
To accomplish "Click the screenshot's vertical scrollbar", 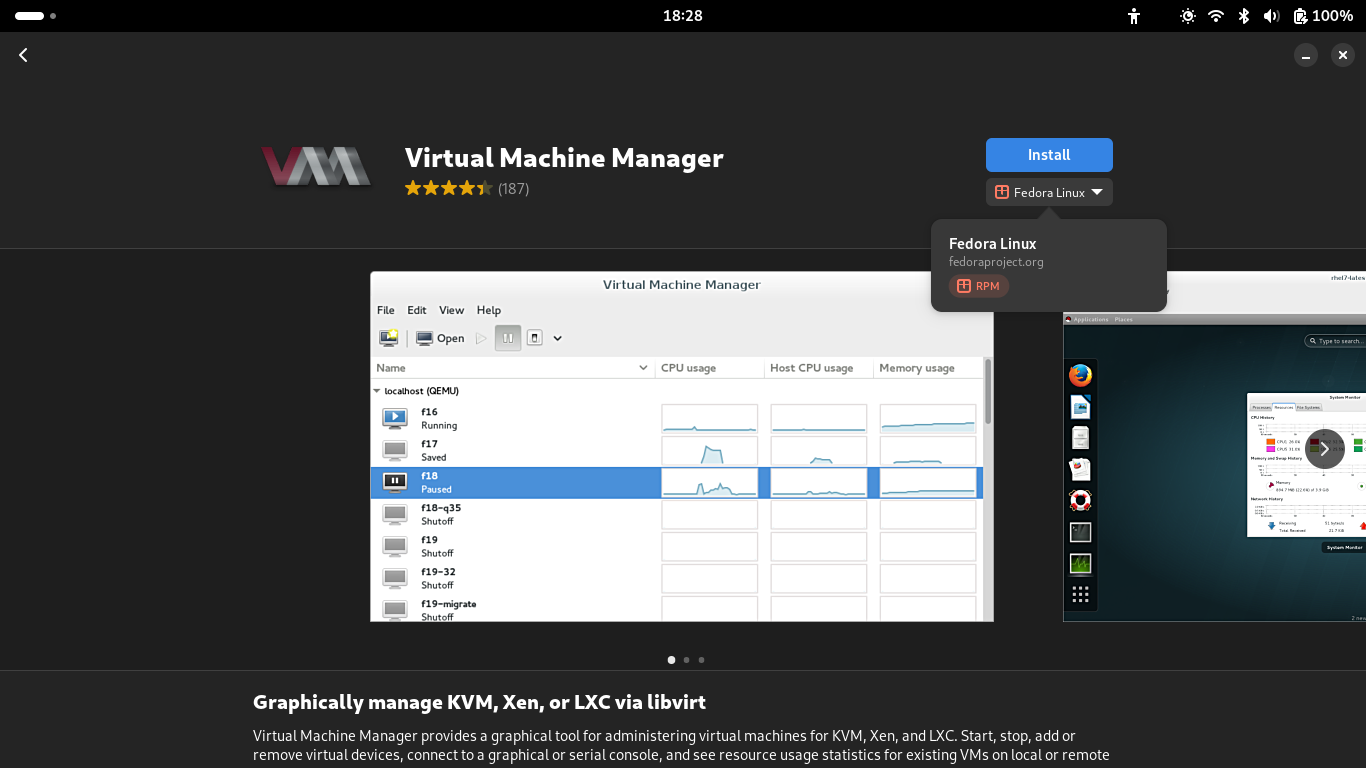I will coord(989,392).
